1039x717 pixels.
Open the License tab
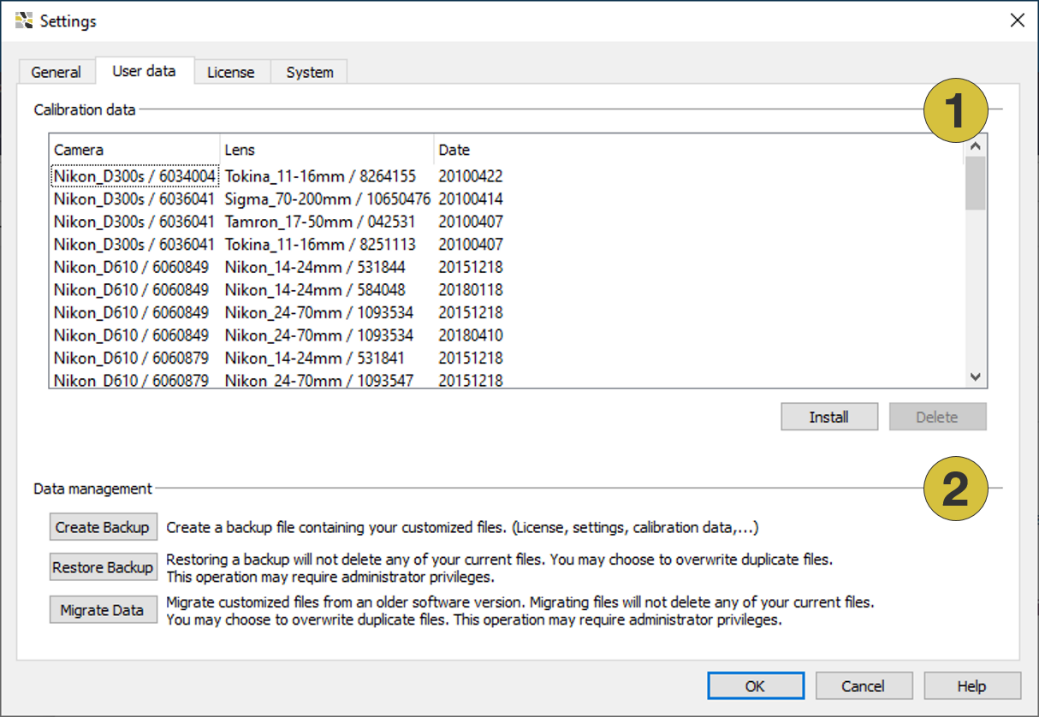coord(231,72)
